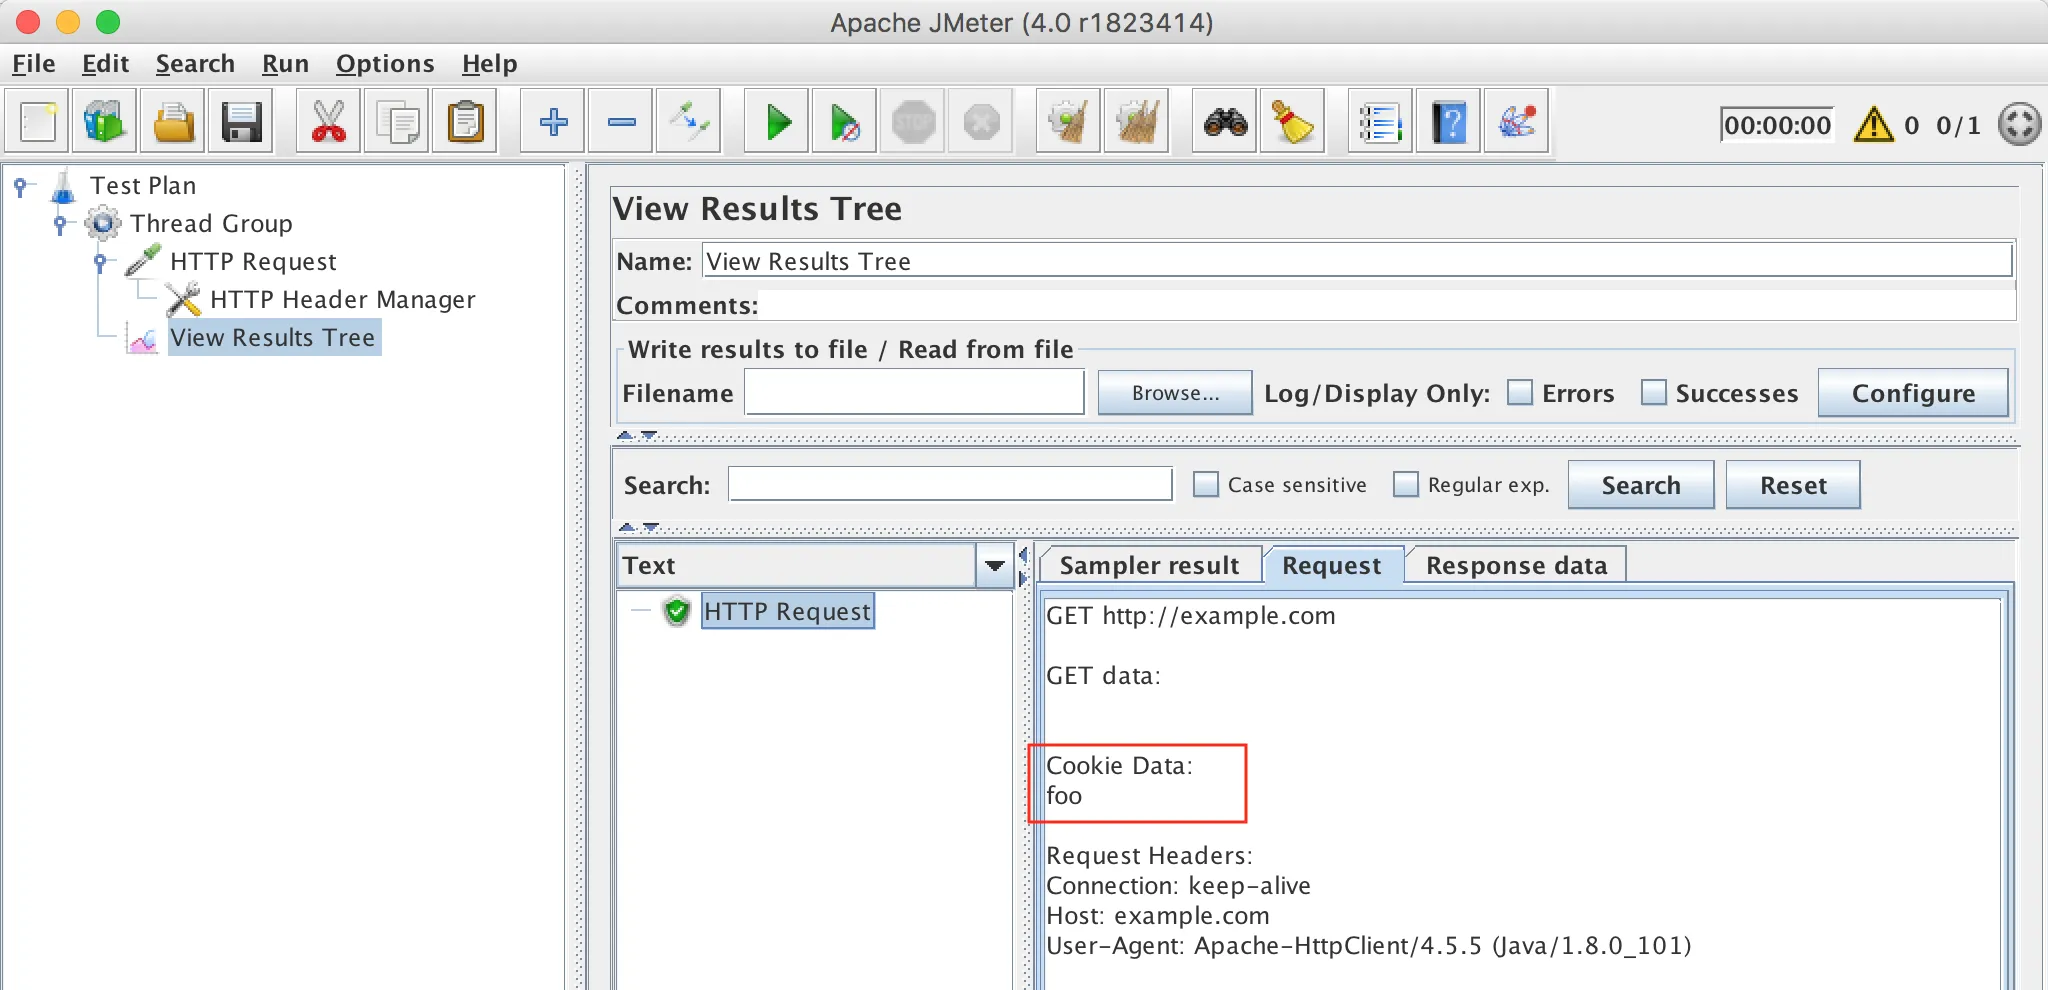Screen dimensions: 2048x990
Task: Collapse all nodes with minus icon
Action: (621, 122)
